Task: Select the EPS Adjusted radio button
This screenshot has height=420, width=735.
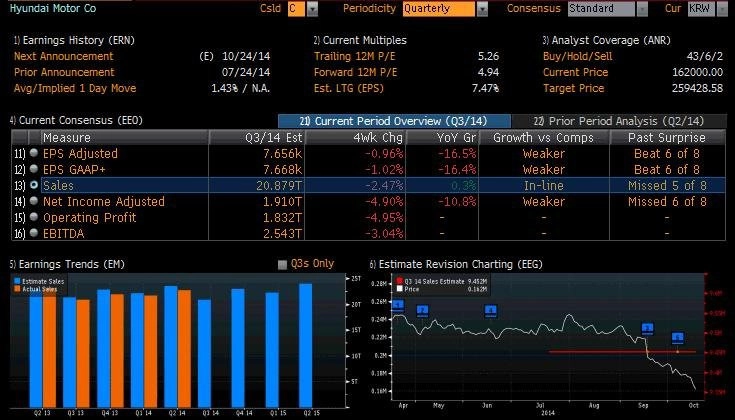Action: coord(34,153)
